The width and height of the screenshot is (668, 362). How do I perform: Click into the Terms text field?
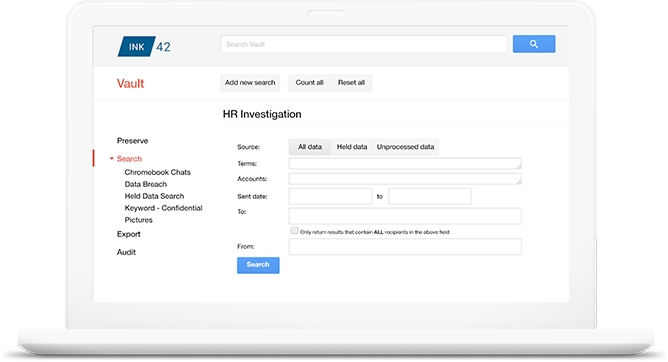(405, 164)
